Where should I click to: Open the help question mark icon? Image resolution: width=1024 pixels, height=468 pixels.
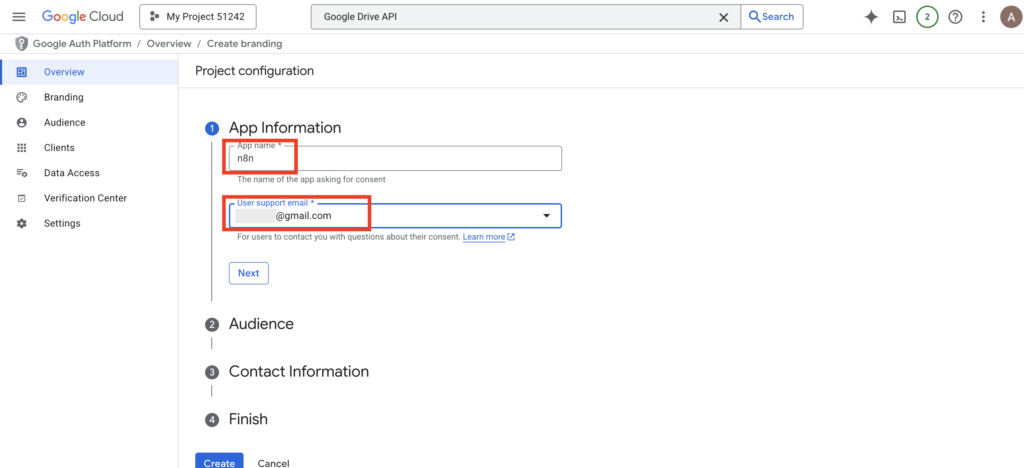coord(955,17)
